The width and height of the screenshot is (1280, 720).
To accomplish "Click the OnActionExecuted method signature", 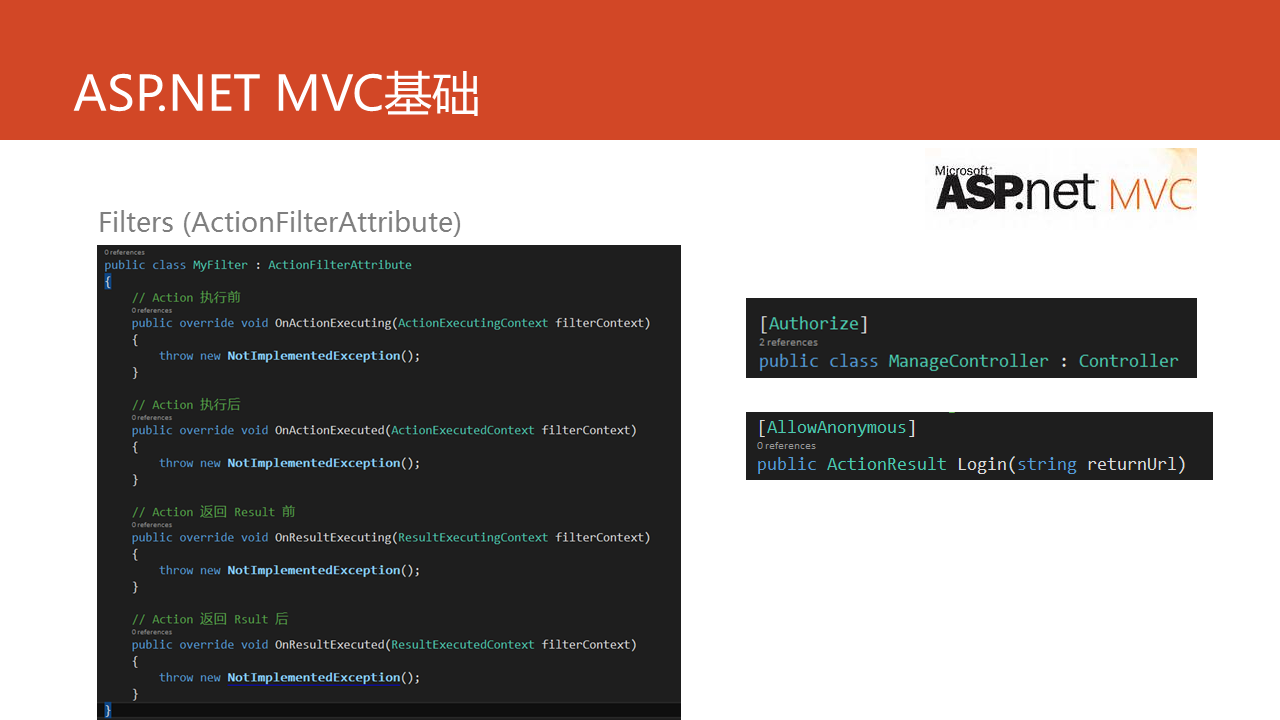I will (384, 430).
